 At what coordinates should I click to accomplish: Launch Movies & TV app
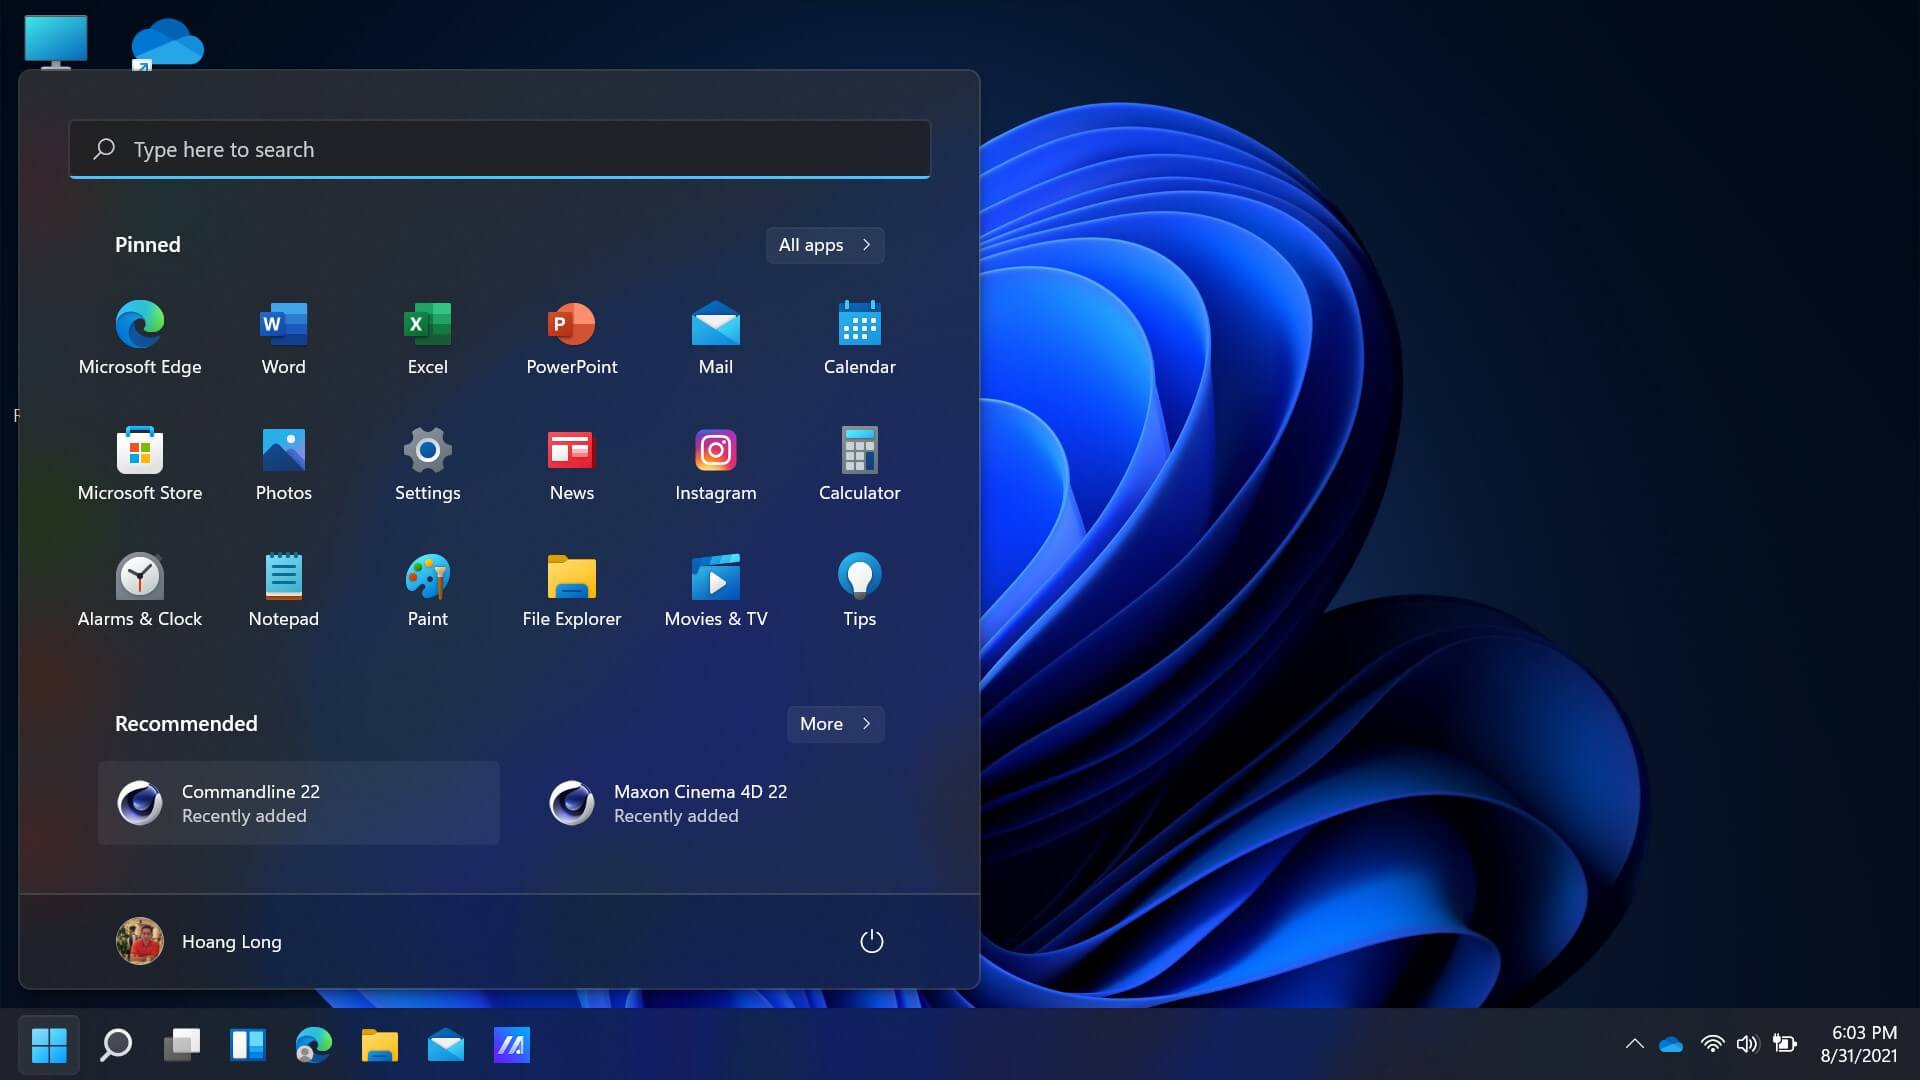716,590
